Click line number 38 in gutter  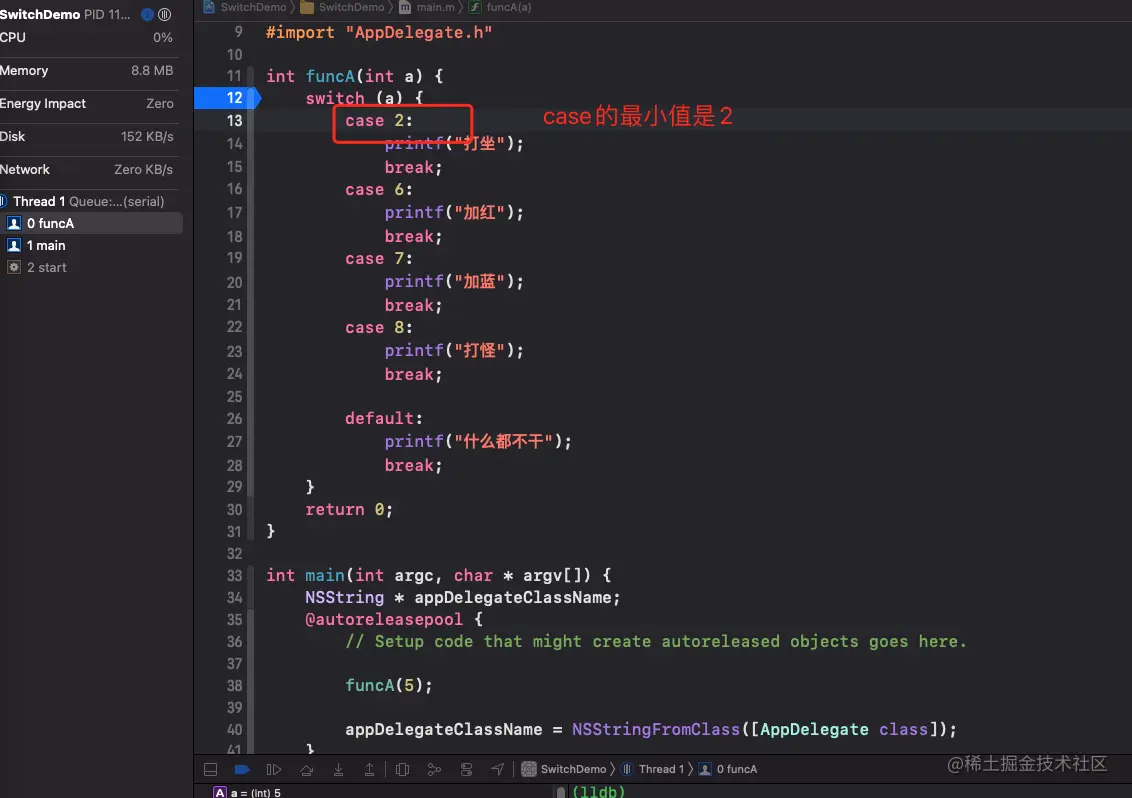tap(235, 685)
